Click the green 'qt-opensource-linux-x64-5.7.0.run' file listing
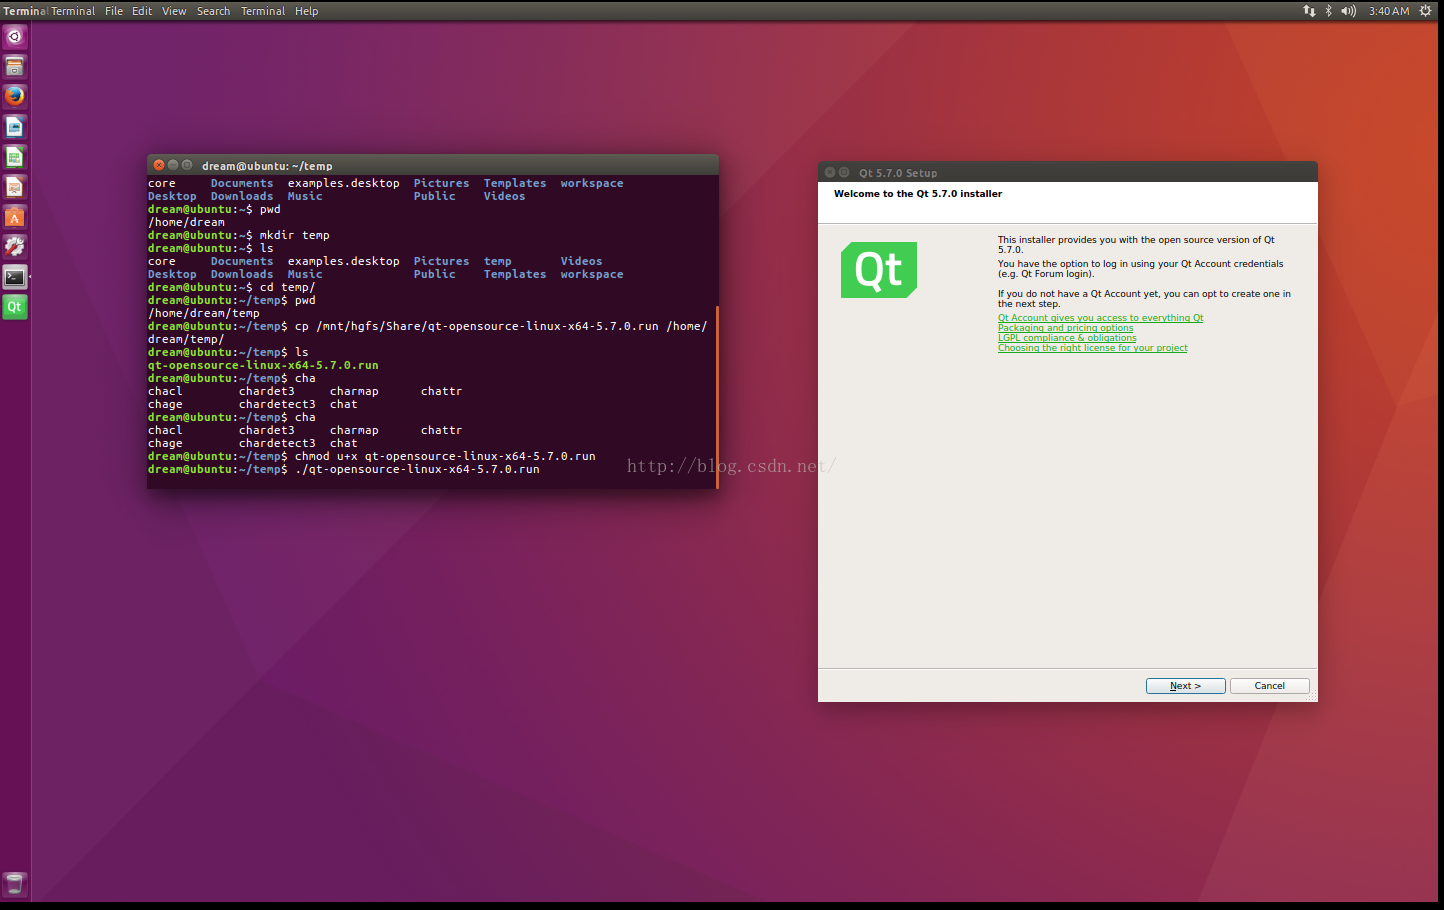This screenshot has width=1444, height=910. (x=263, y=365)
